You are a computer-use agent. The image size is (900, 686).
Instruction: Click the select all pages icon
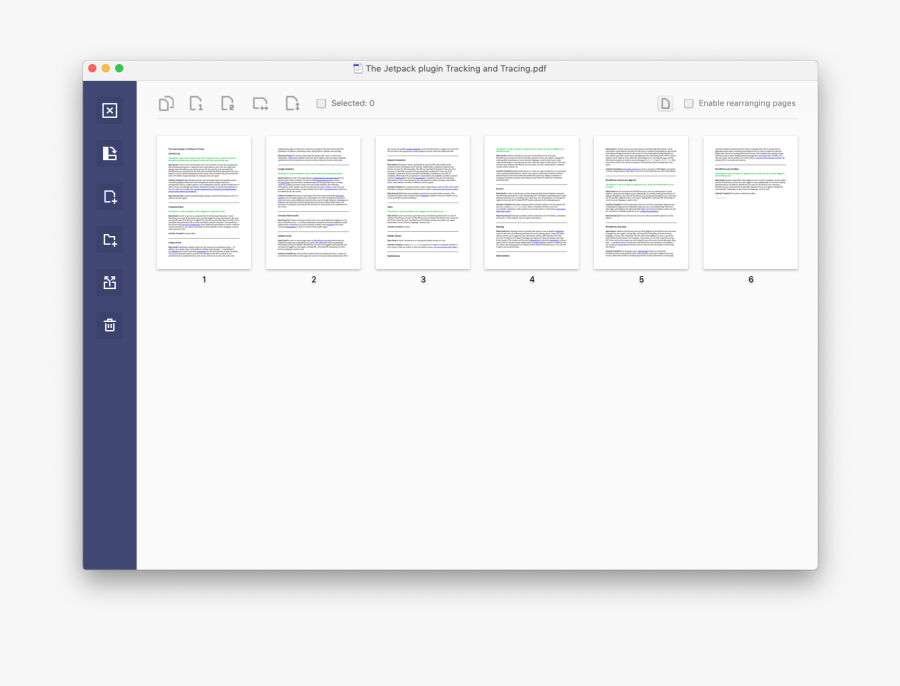166,103
